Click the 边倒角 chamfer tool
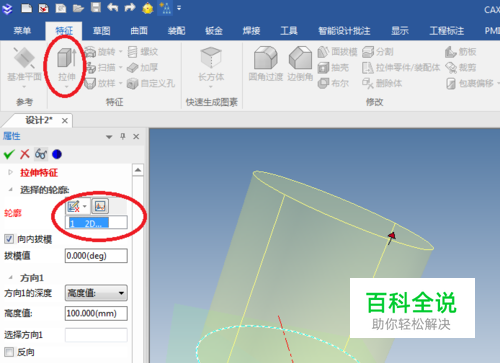The height and width of the screenshot is (363, 500). point(300,63)
